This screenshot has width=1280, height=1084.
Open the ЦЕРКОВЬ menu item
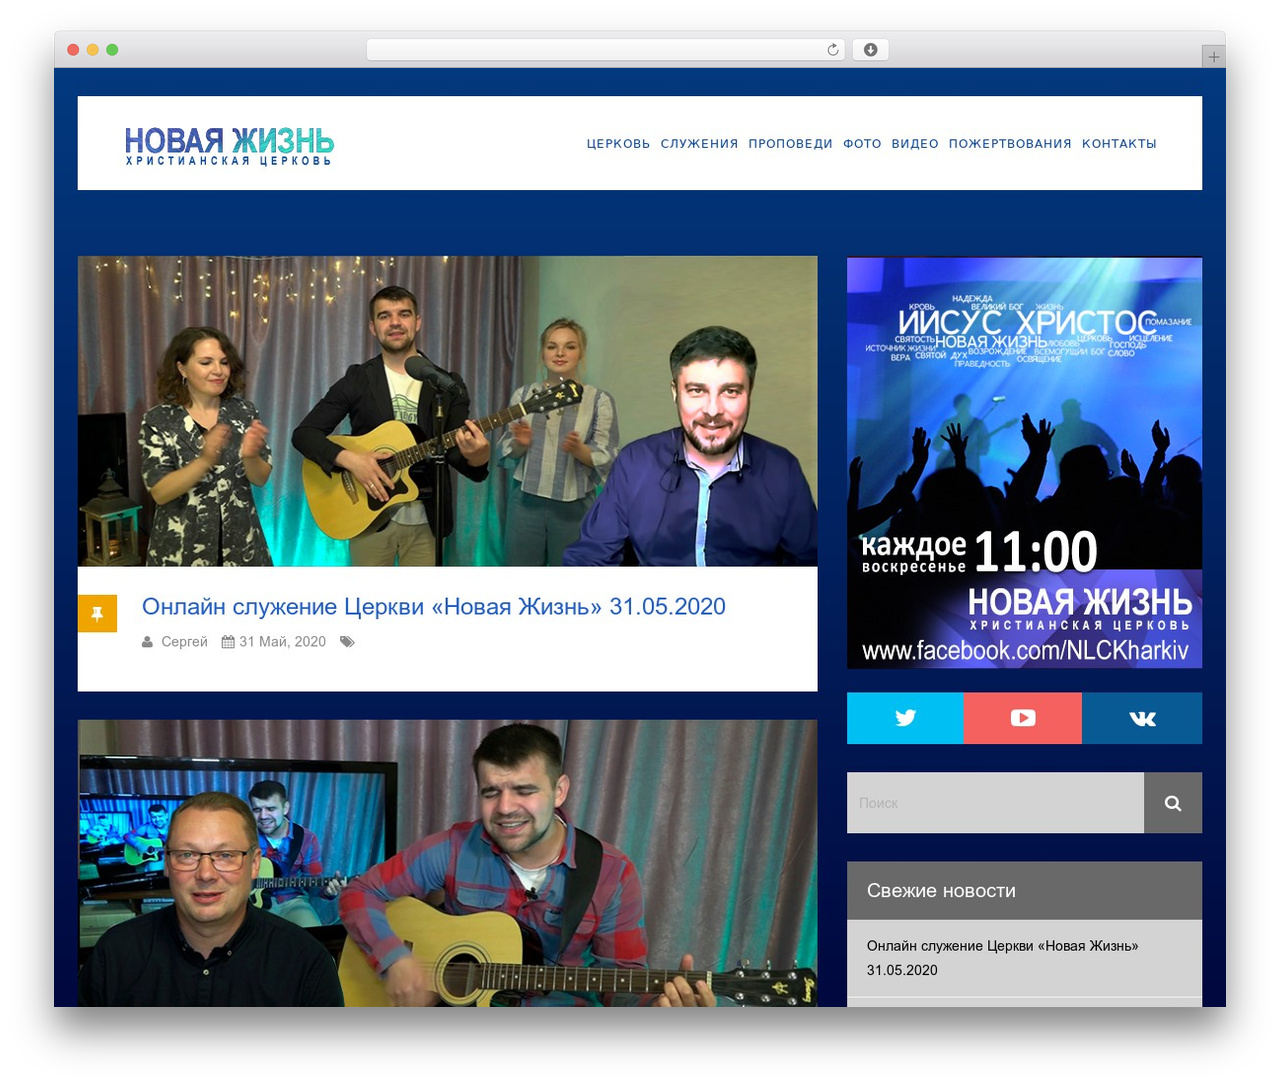click(618, 144)
